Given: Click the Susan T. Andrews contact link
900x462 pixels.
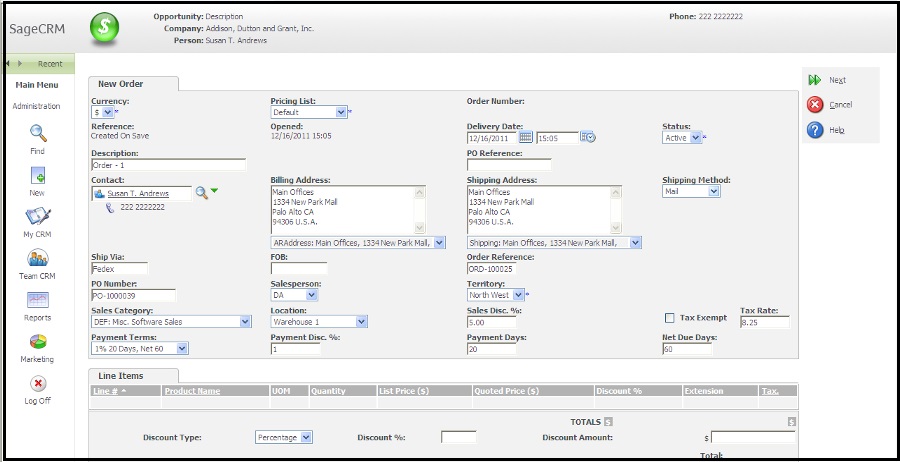Looking at the screenshot, I should (137, 194).
